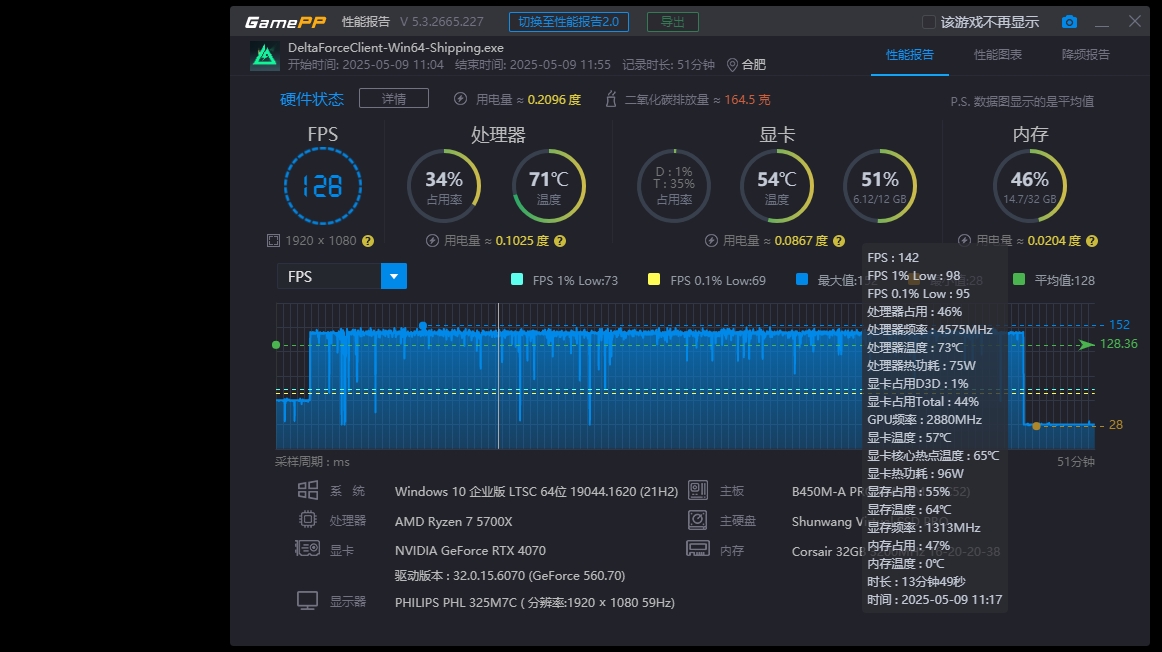Click the Delta Force game icon

[x=264, y=56]
